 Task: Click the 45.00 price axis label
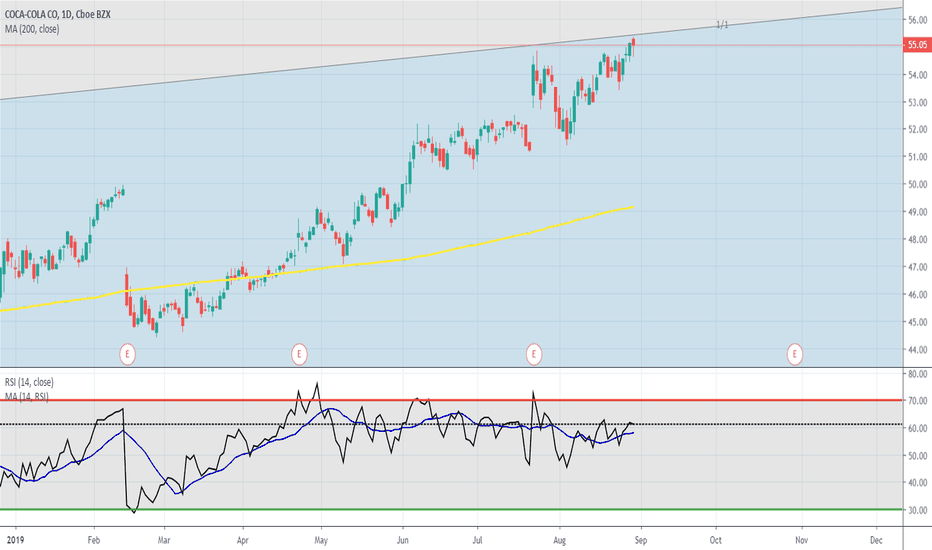tap(918, 322)
